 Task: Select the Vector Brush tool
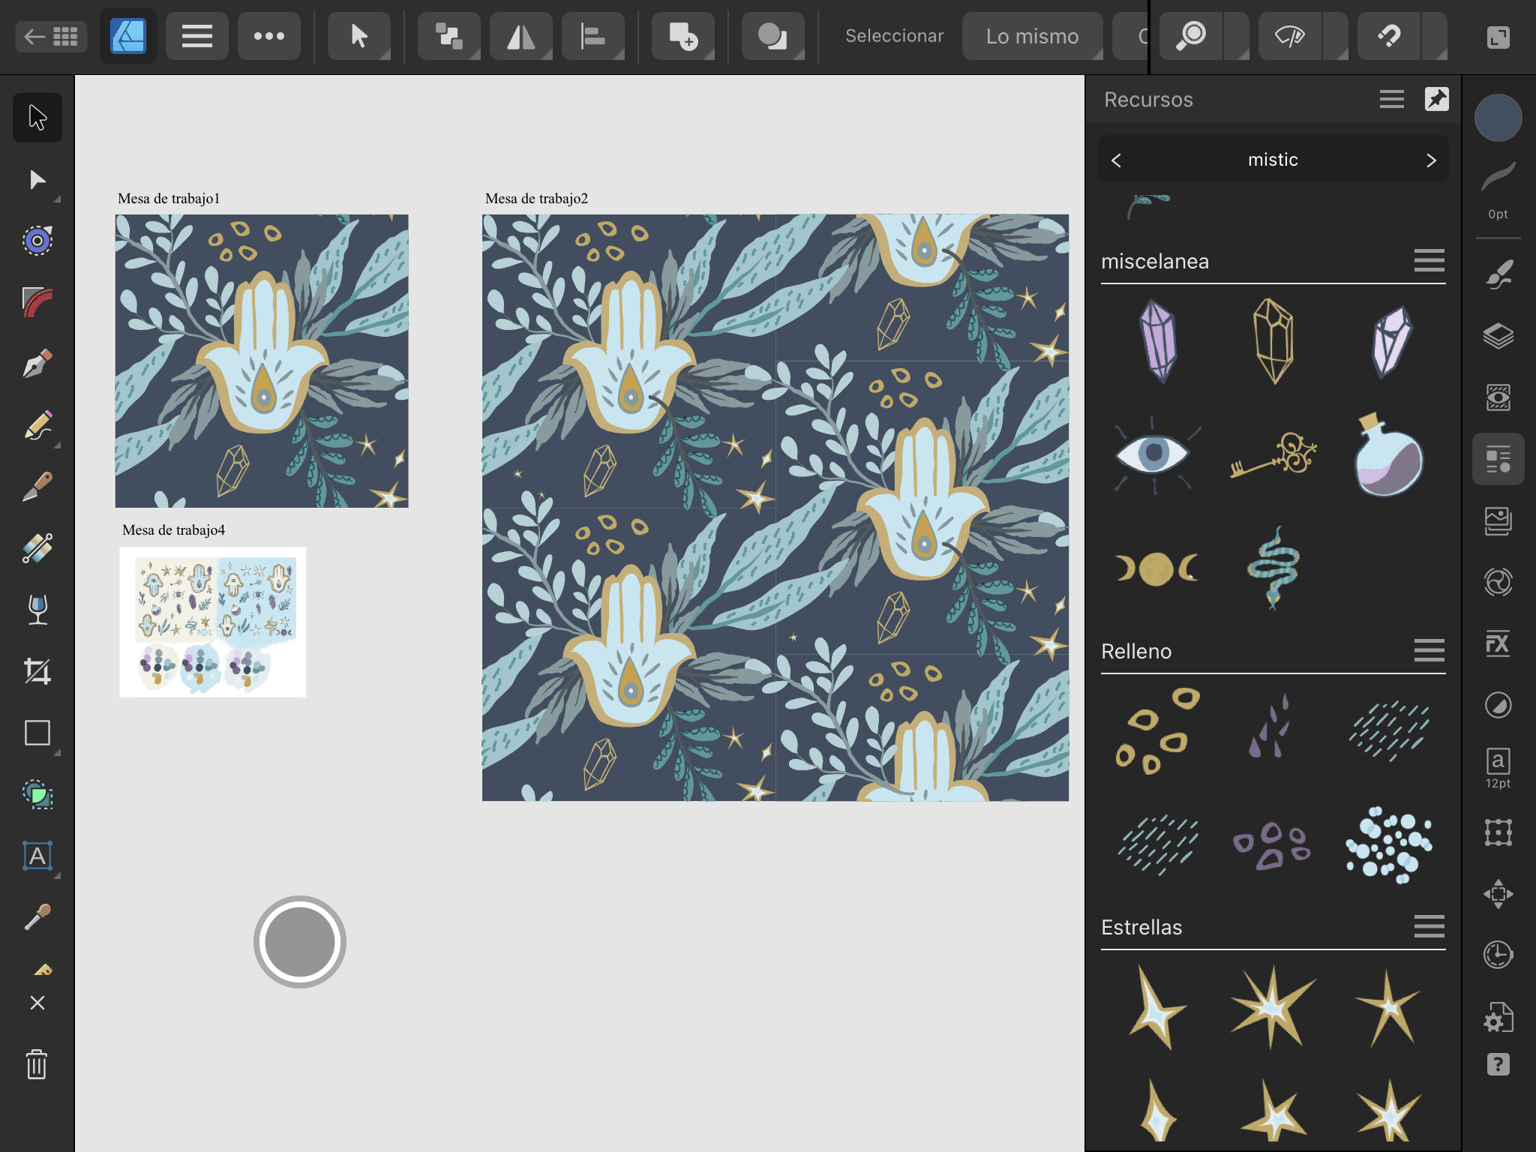point(37,487)
